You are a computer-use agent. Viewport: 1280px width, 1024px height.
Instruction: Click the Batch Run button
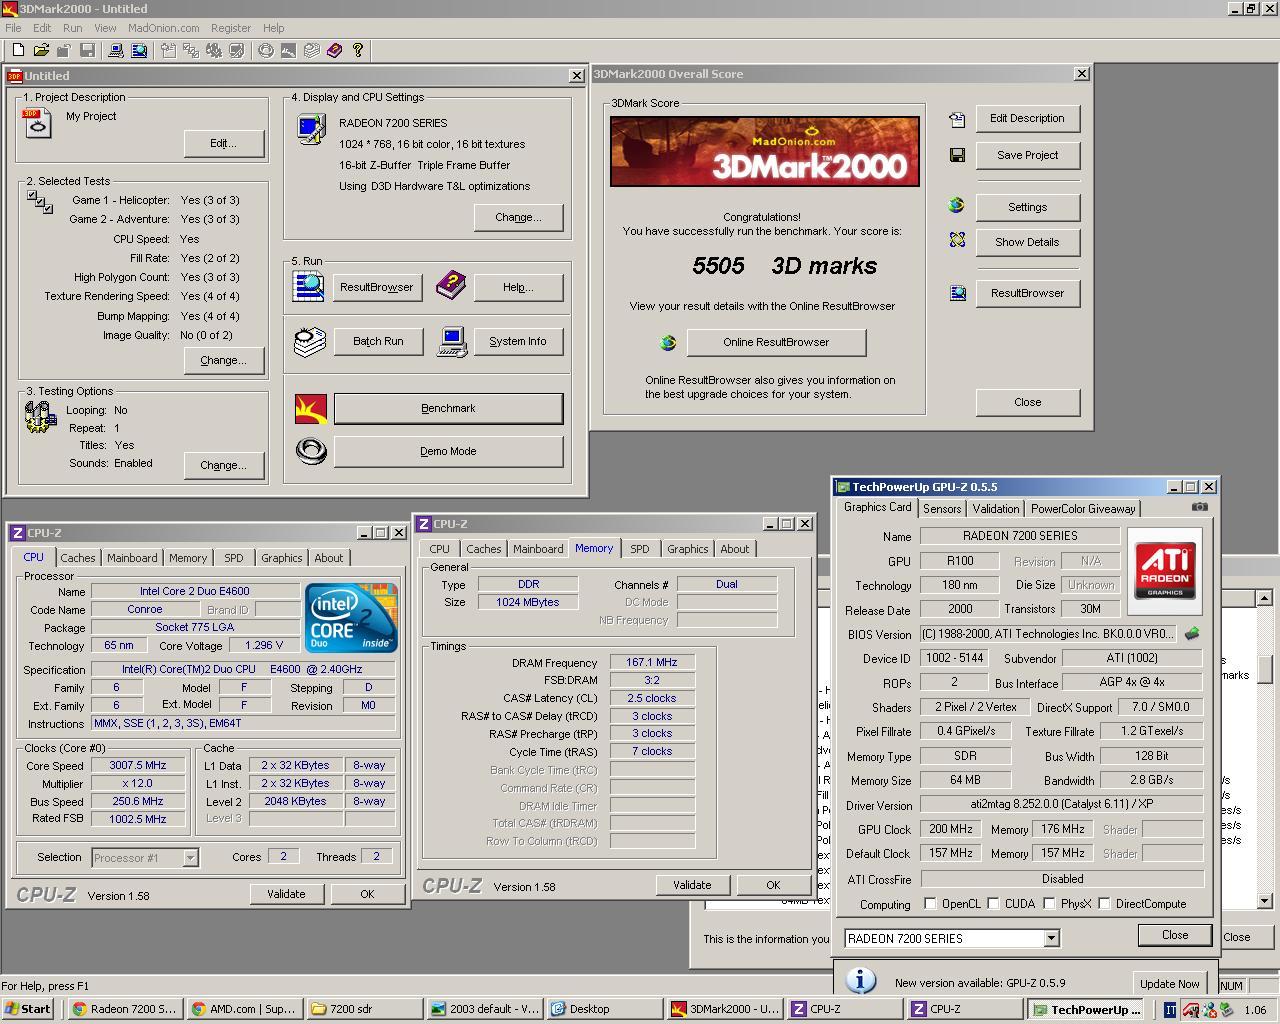pos(378,341)
